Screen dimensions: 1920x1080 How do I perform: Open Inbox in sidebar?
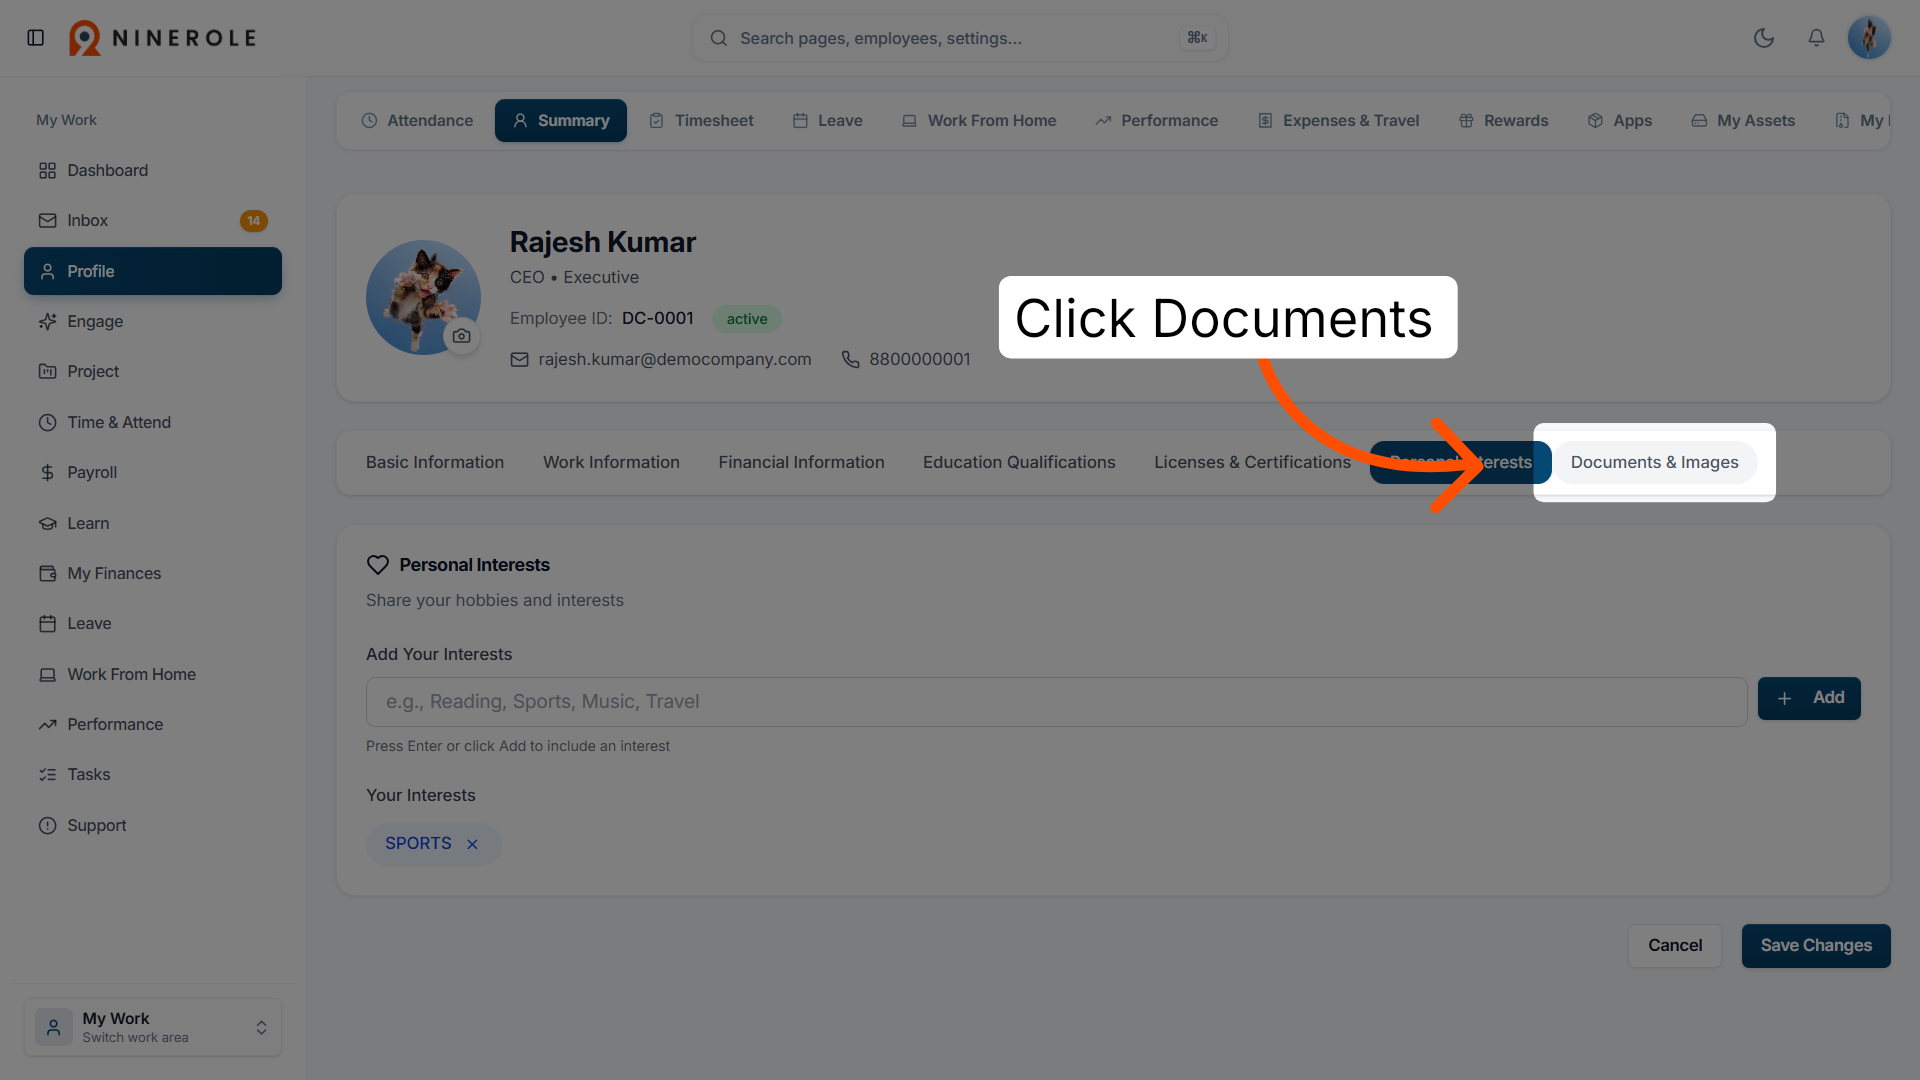click(153, 220)
